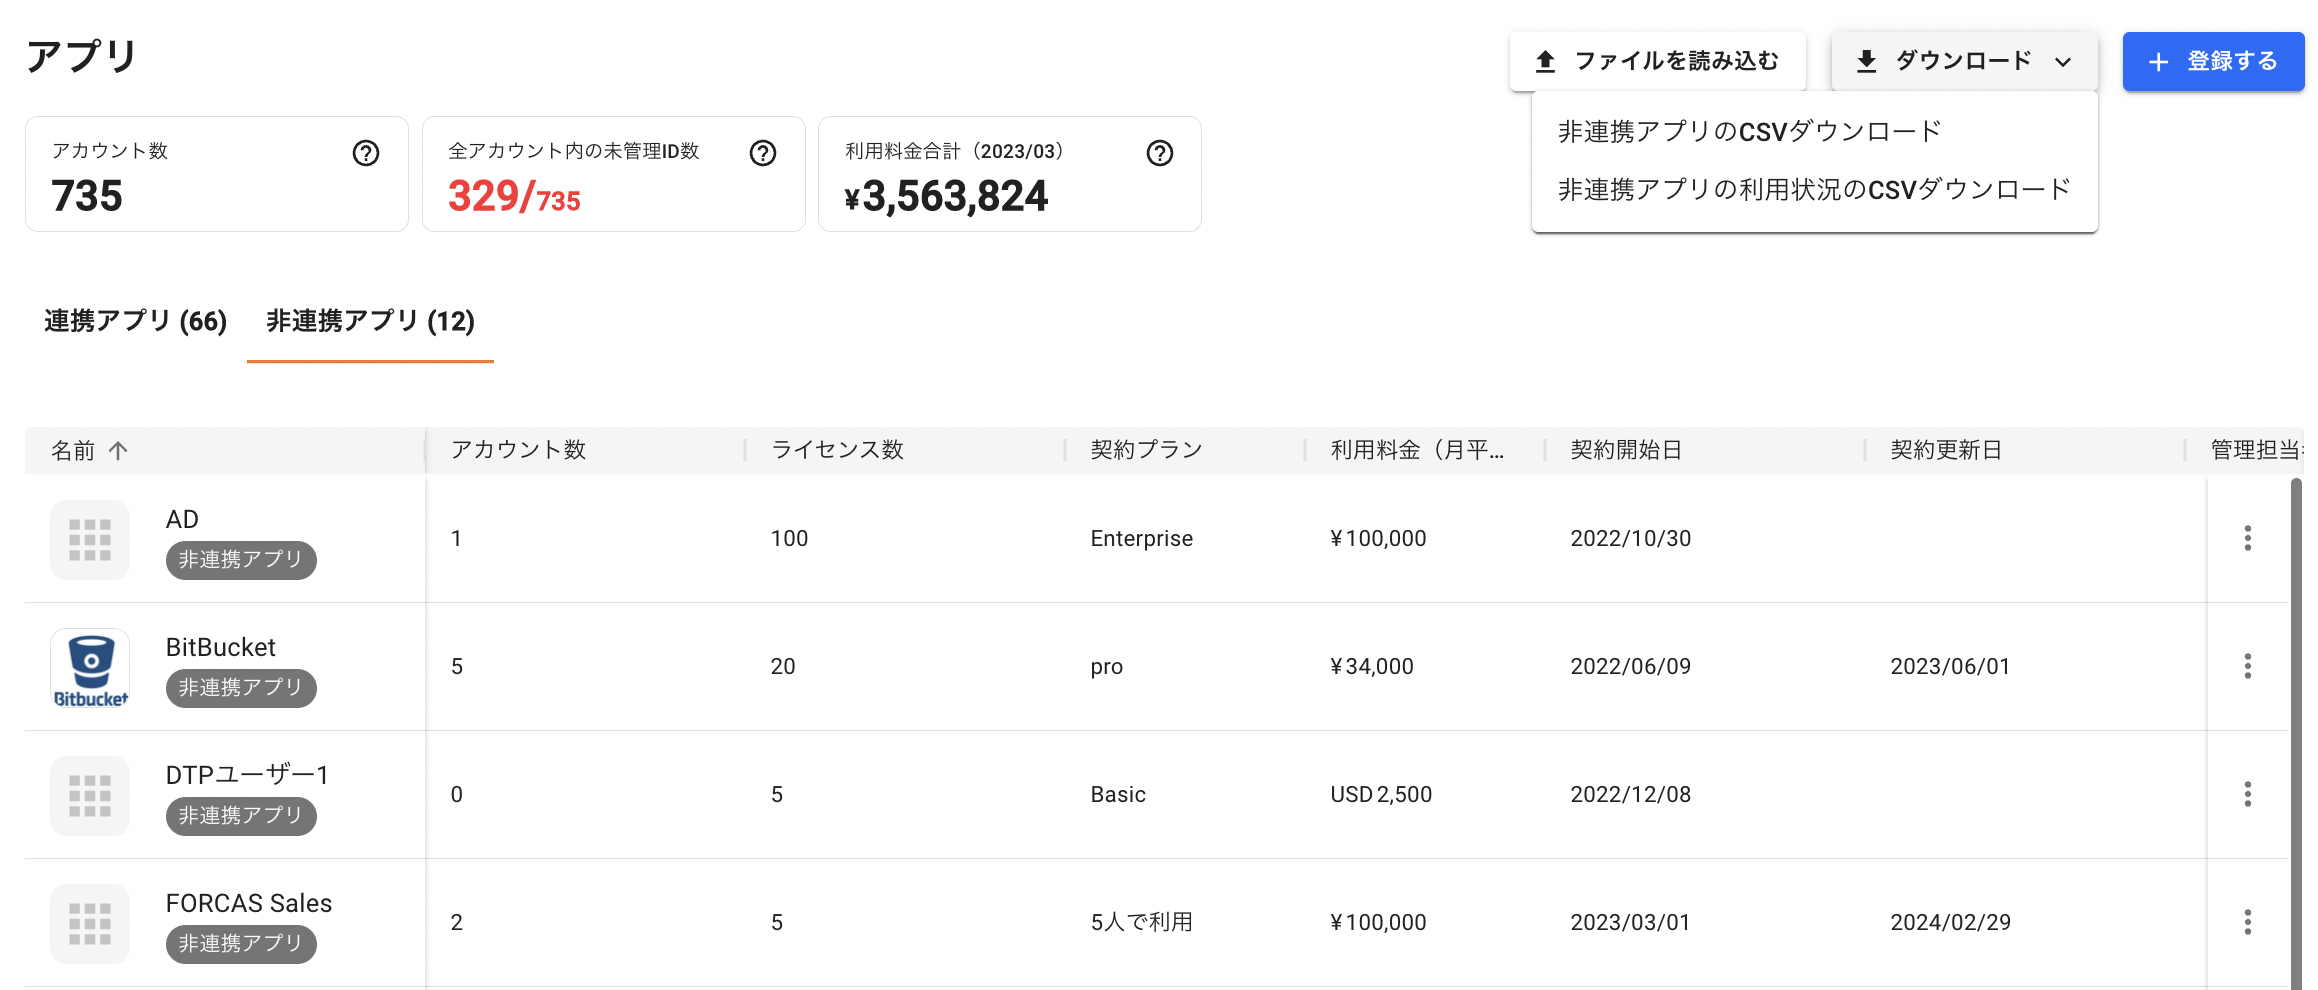The height and width of the screenshot is (990, 2318).
Task: Sort by 名前 column arrow
Action: (118, 451)
